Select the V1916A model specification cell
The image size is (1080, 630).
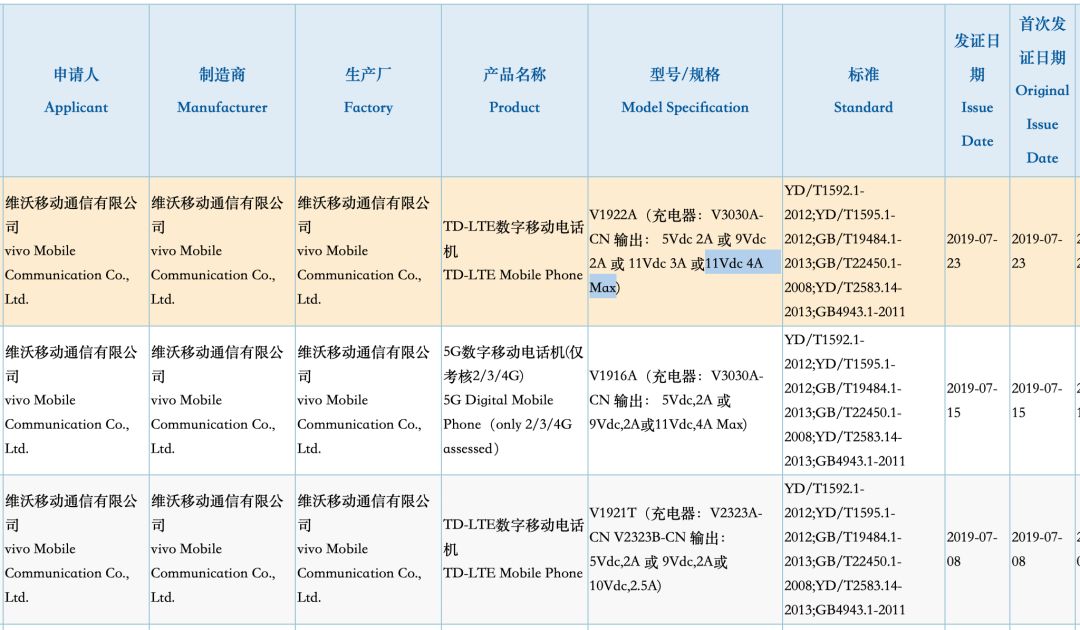685,400
